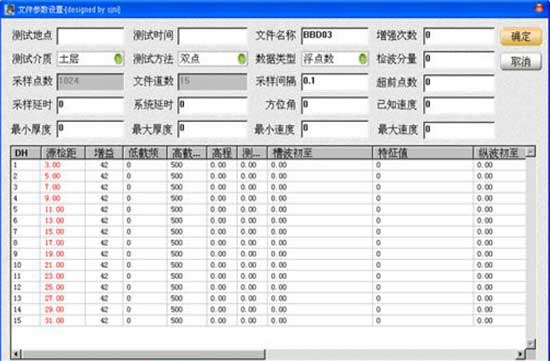
Task: Click the 测试地点 input field
Action: coord(90,36)
